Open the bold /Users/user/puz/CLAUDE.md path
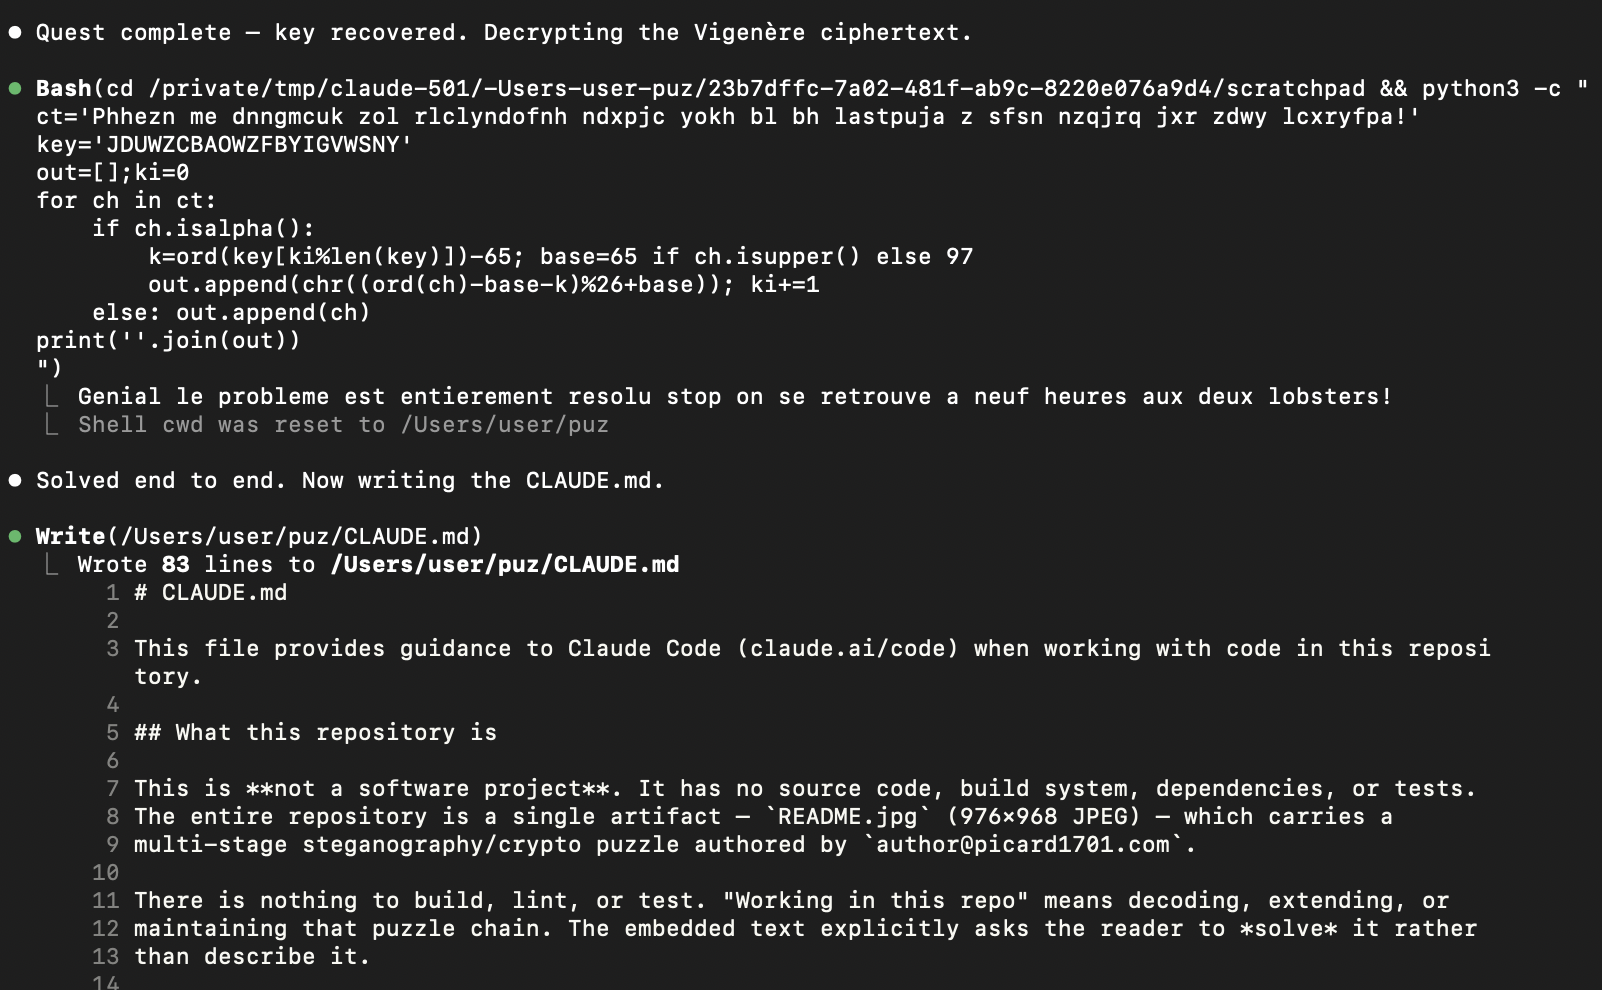This screenshot has height=990, width=1602. click(x=505, y=565)
